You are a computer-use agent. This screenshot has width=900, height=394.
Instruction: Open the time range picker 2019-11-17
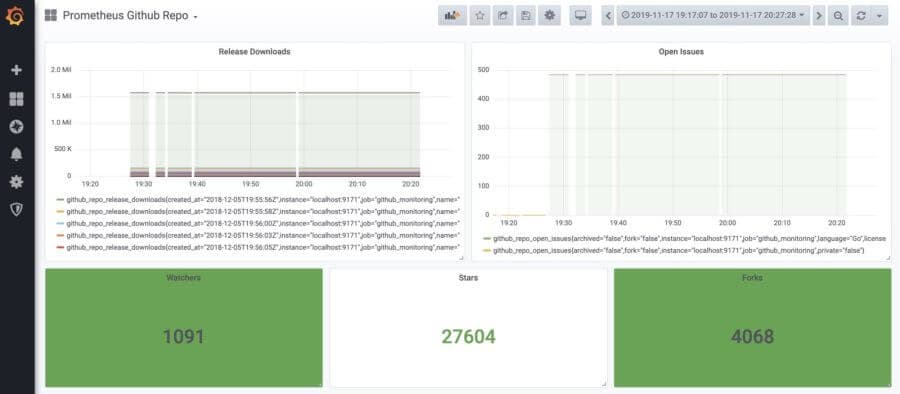713,16
